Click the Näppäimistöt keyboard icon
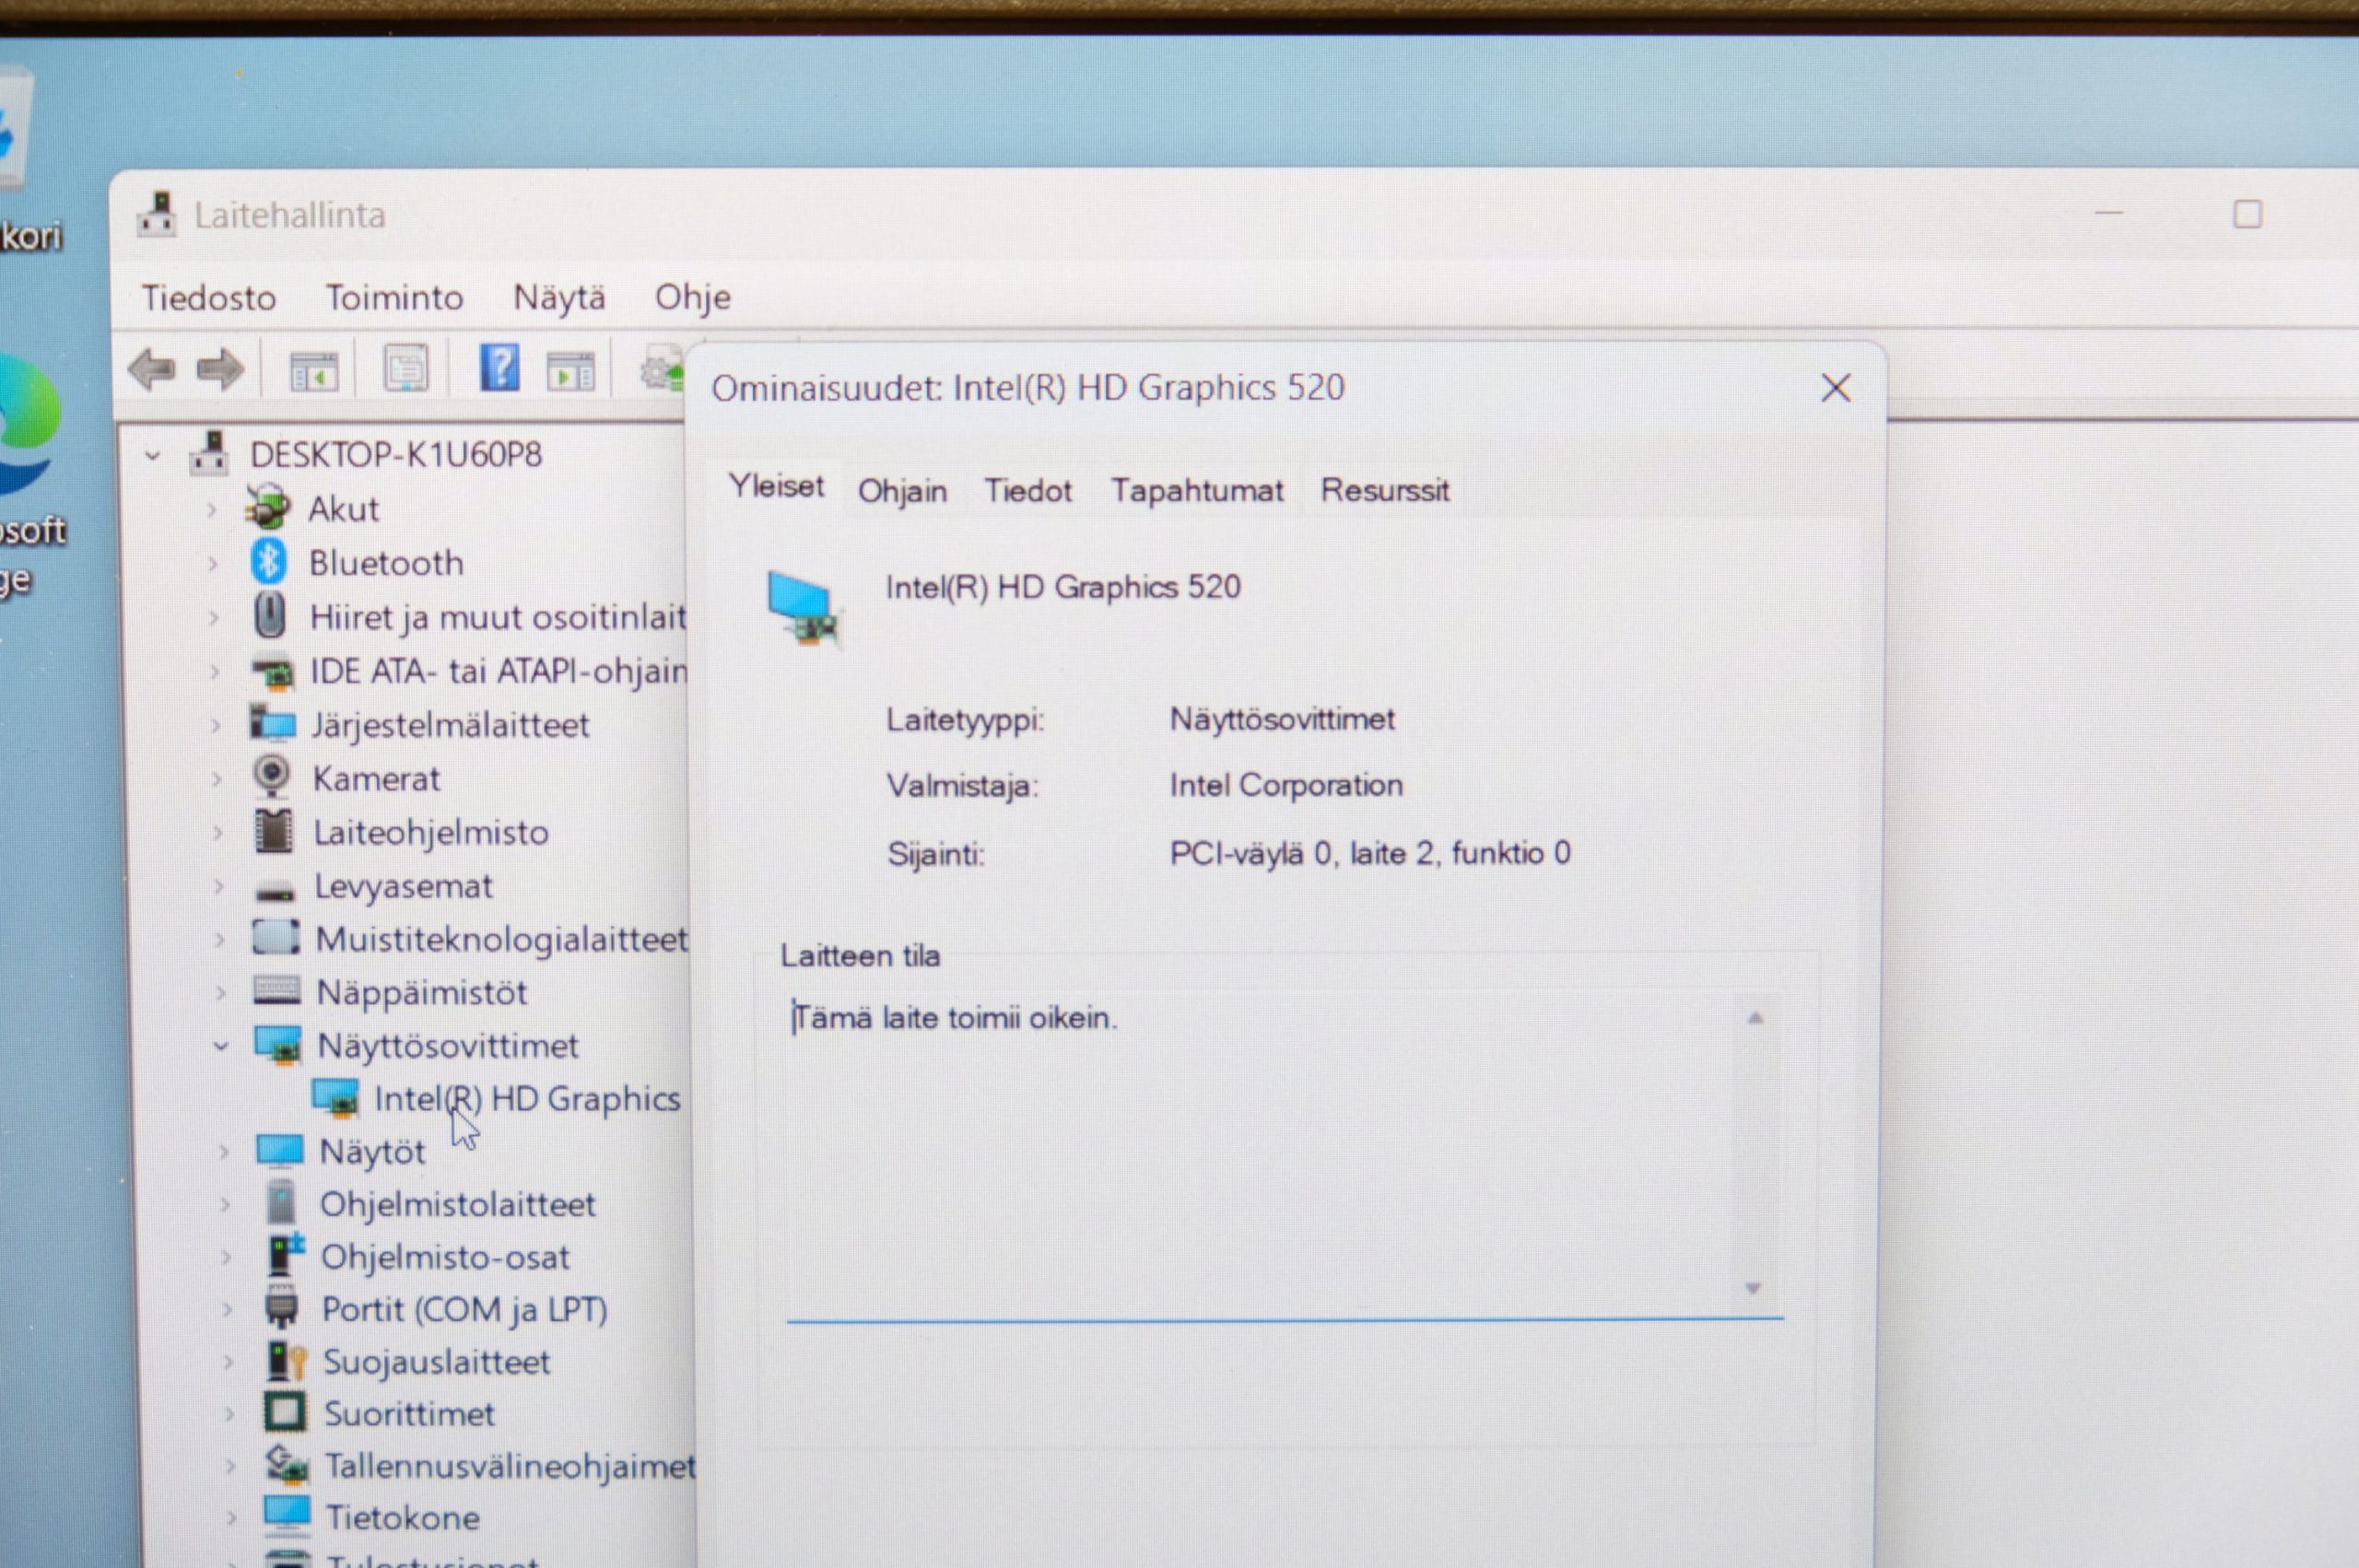Screen dimensions: 2359x1568 (277, 991)
